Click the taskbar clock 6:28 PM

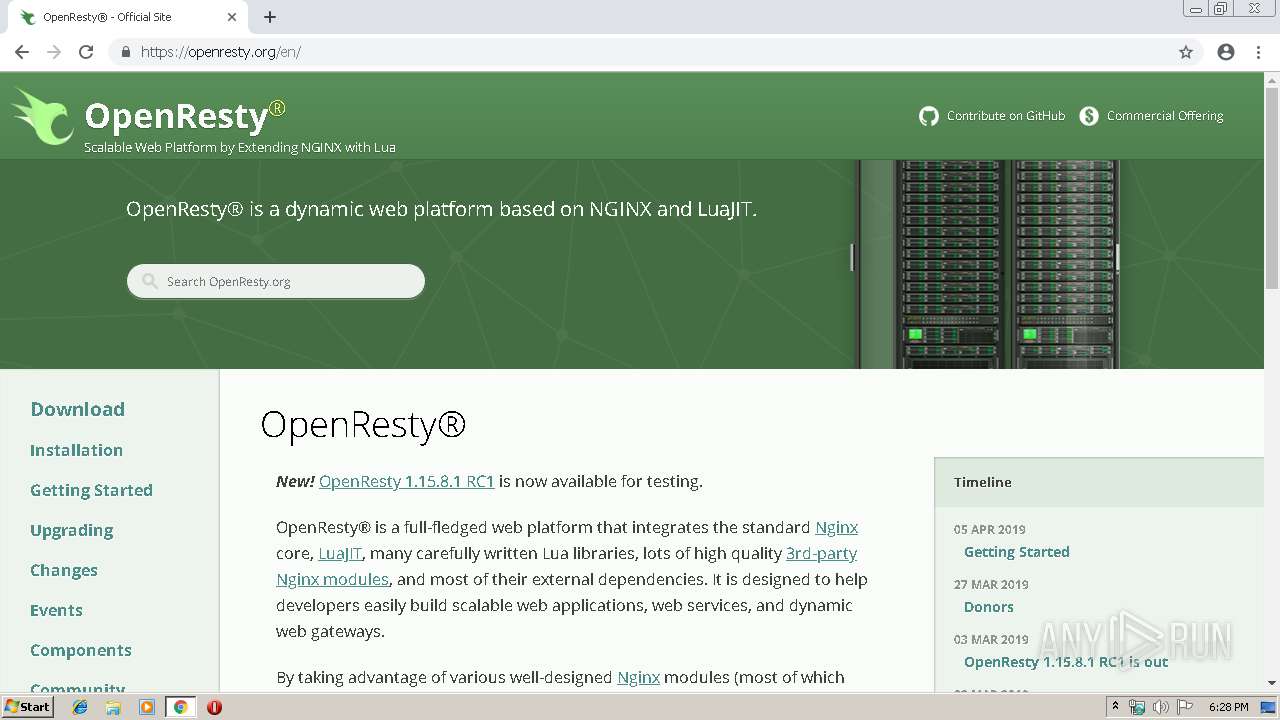(1228, 707)
